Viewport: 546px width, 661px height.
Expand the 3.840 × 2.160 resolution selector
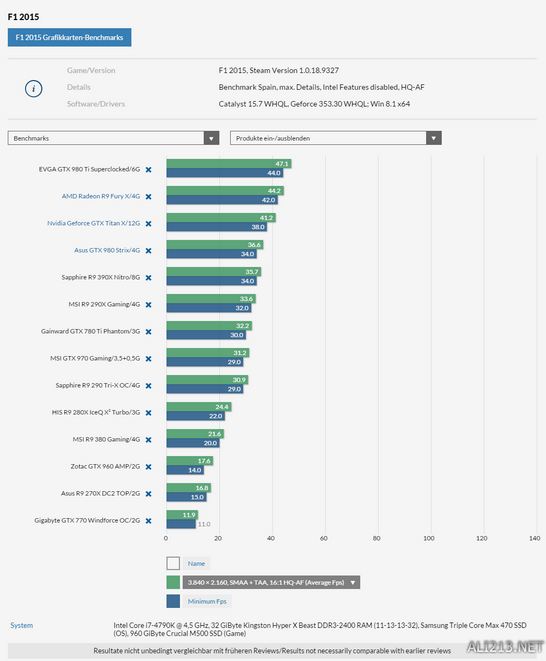[x=271, y=582]
